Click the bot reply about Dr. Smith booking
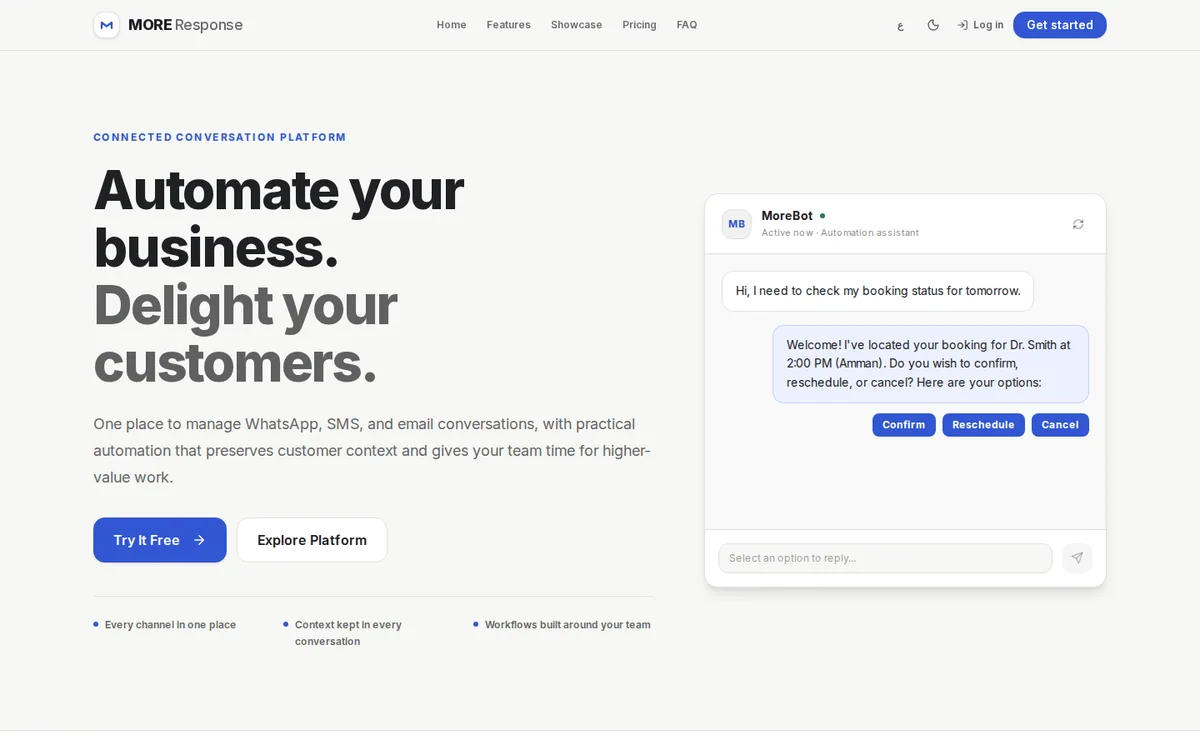1200x750 pixels. click(930, 364)
